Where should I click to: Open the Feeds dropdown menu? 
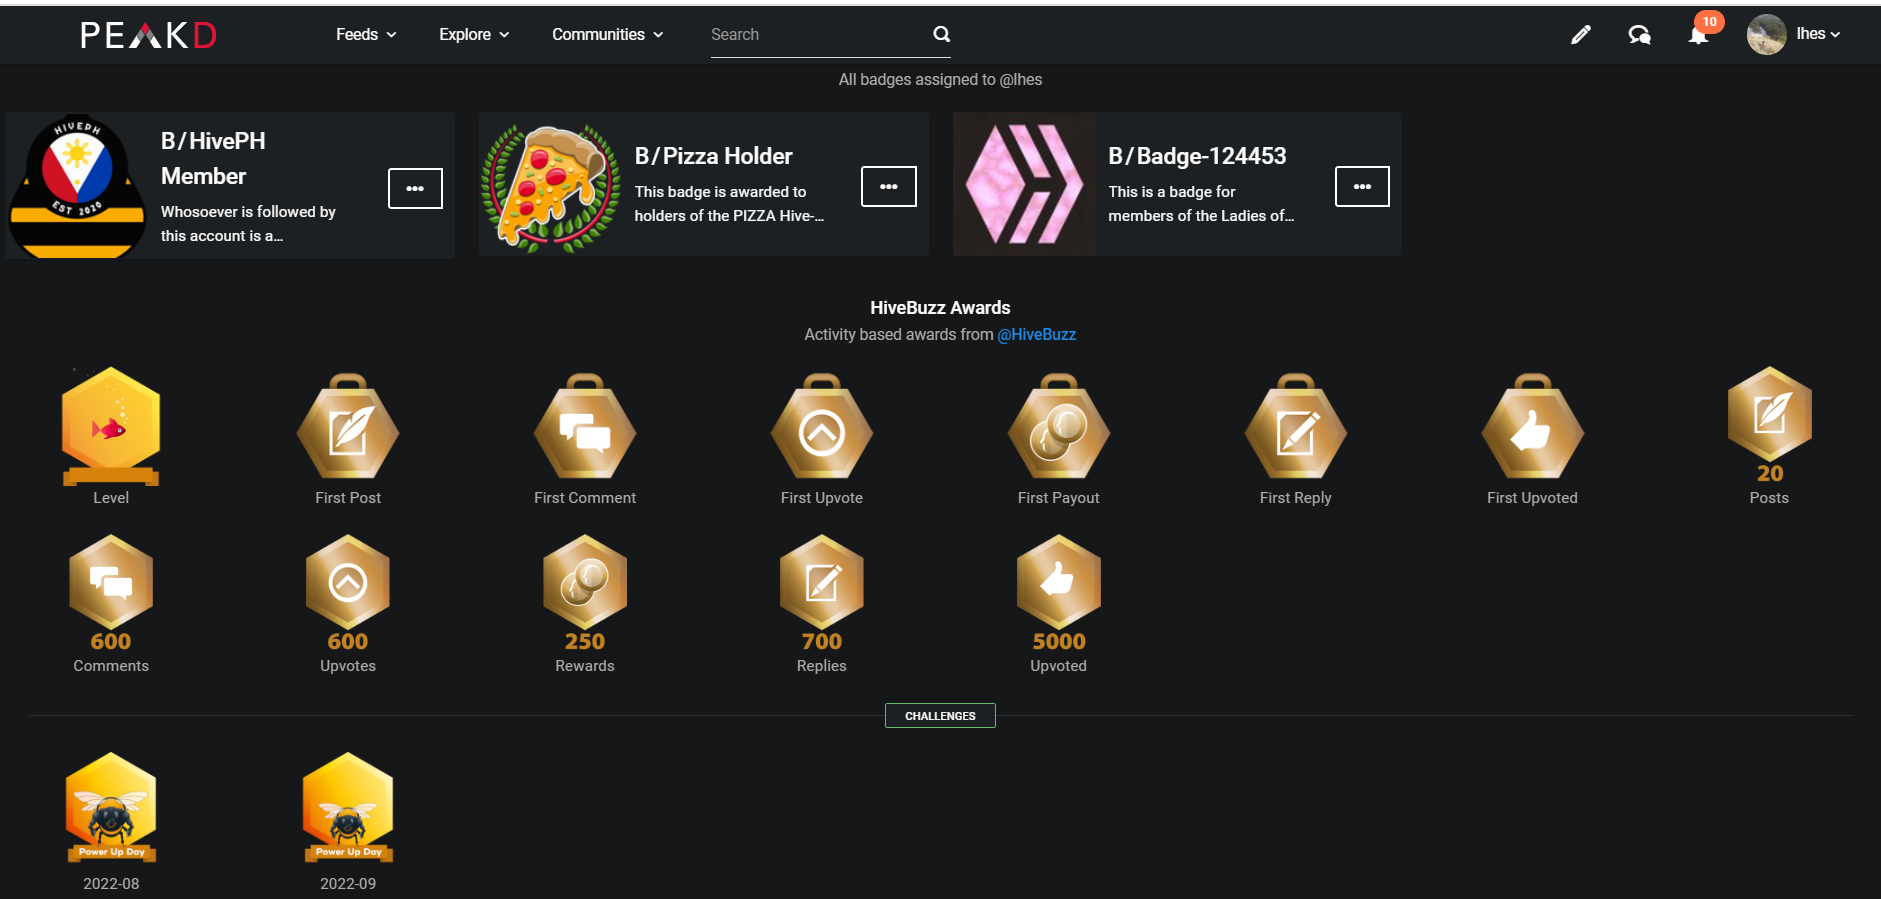(366, 34)
